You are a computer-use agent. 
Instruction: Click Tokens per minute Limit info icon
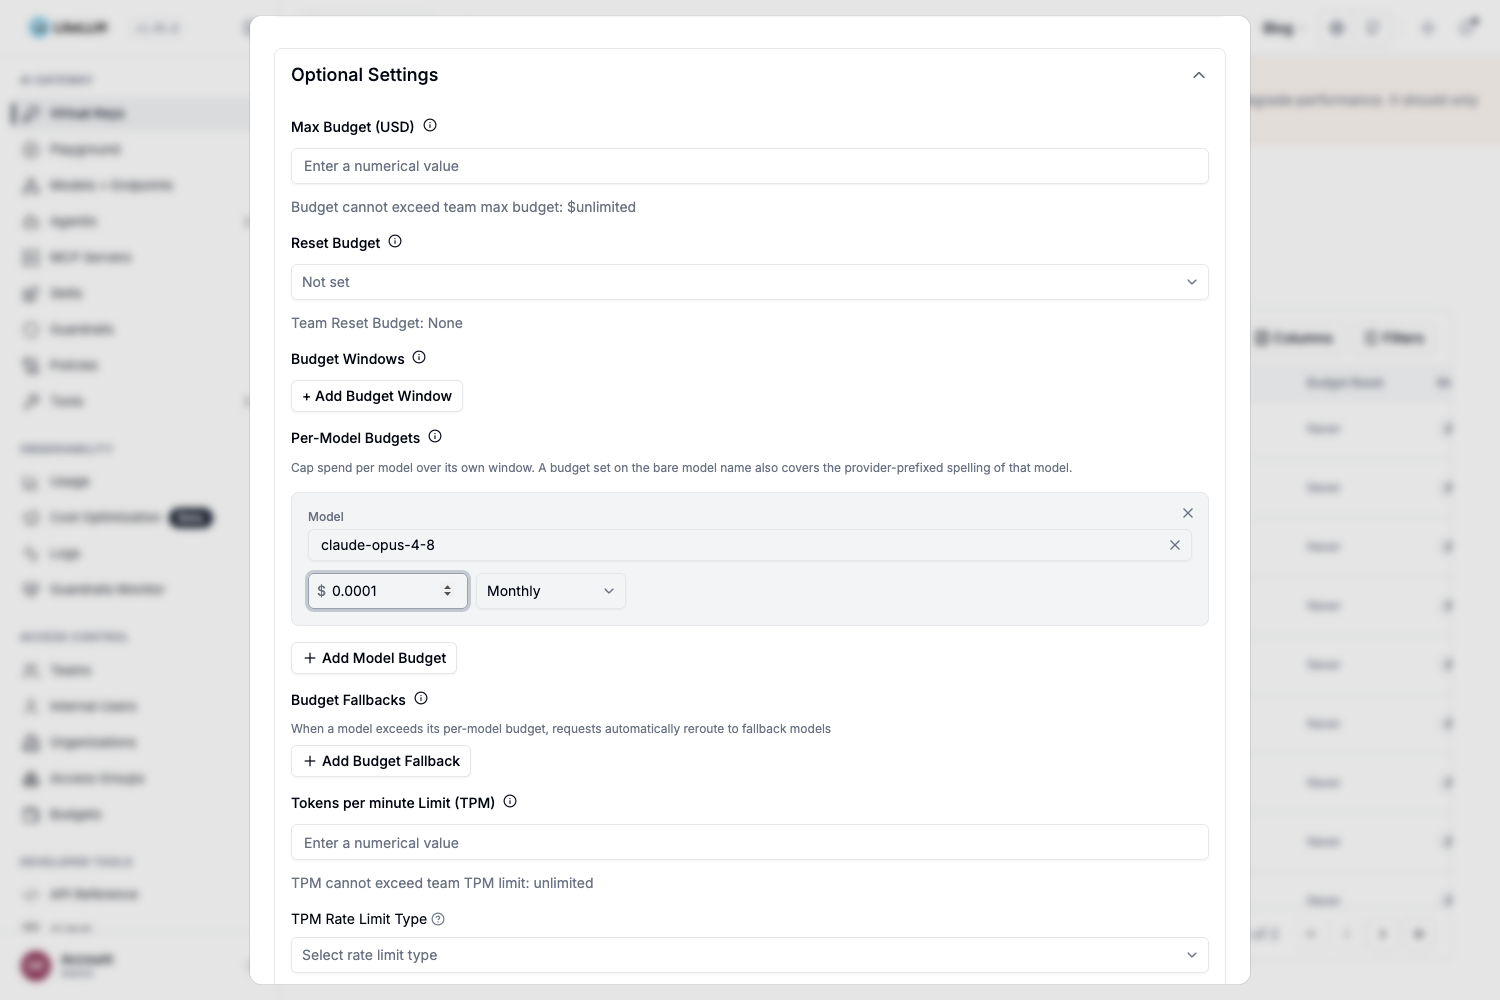pos(510,802)
